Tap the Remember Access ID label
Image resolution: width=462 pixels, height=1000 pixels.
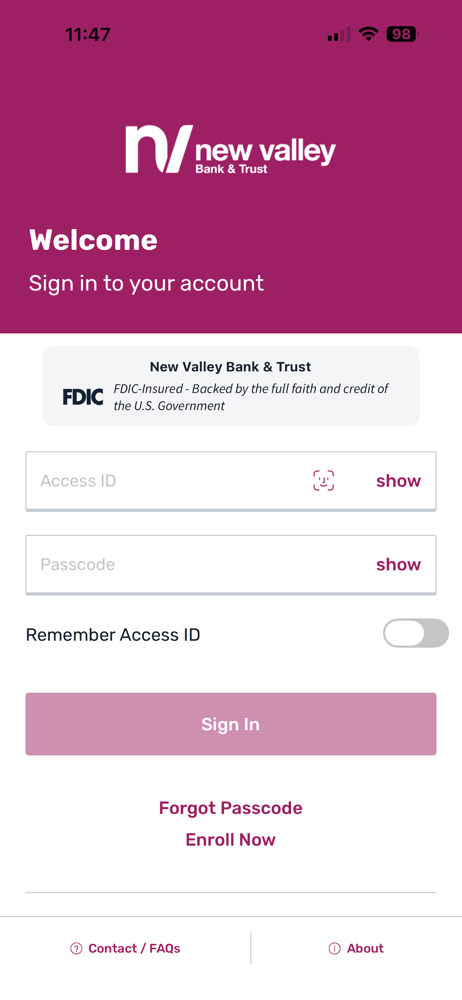coord(113,635)
